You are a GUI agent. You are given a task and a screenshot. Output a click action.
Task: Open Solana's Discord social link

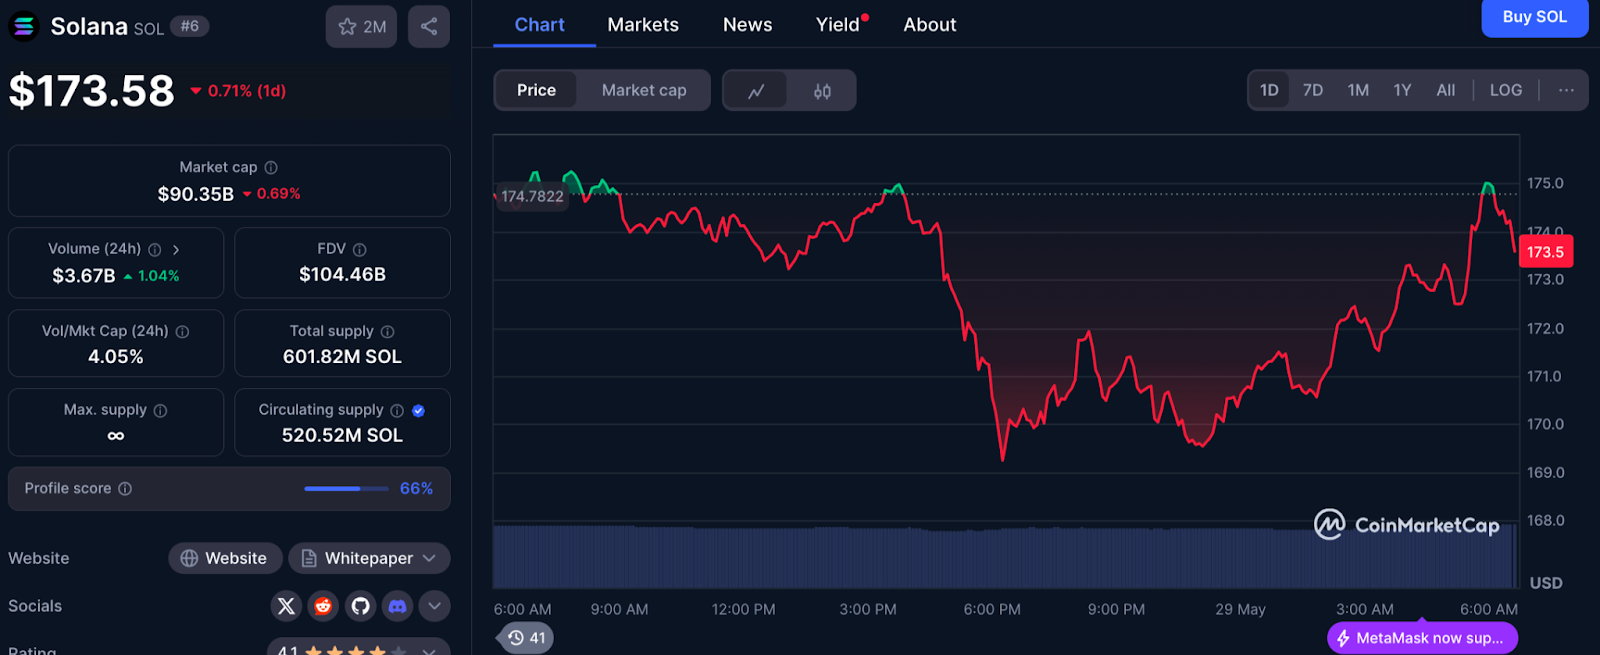point(397,606)
